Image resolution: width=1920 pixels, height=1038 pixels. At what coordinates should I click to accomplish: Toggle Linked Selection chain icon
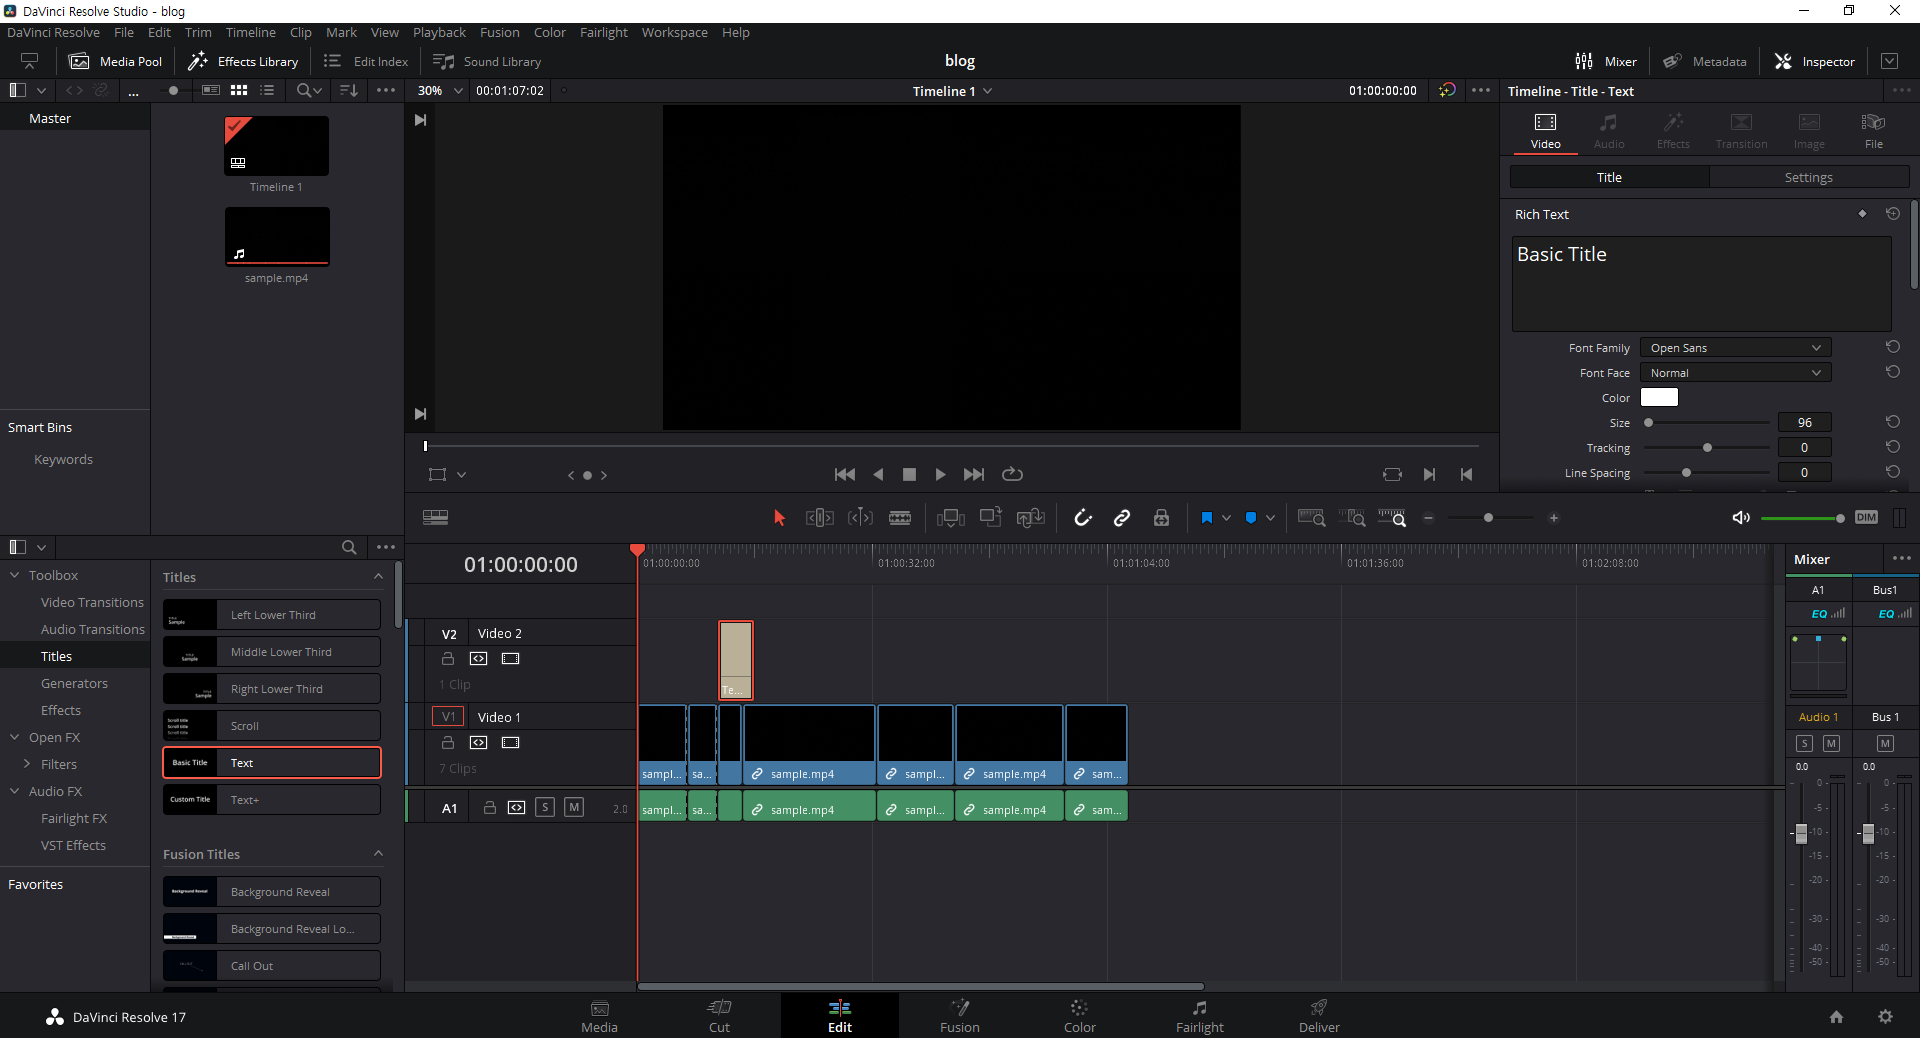tap(1122, 517)
